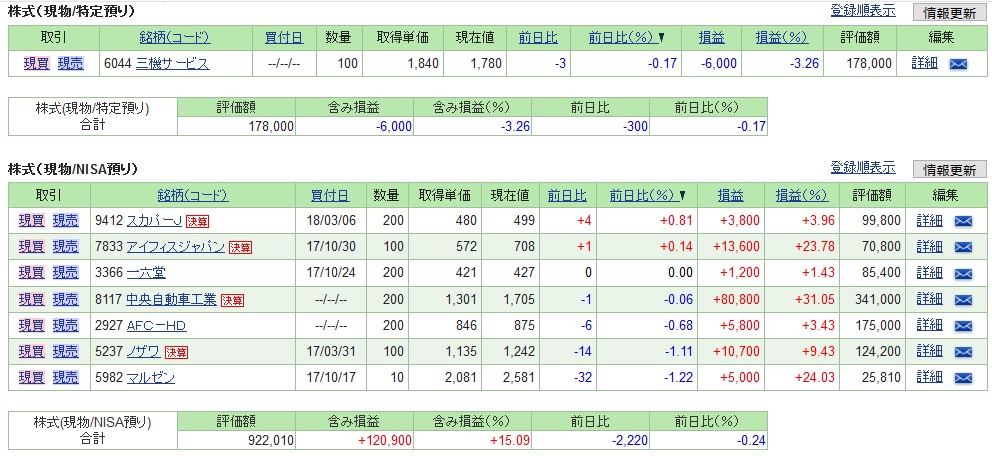
Task: Click the 決算 badge next to 中央自動車工業
Action: 232,300
